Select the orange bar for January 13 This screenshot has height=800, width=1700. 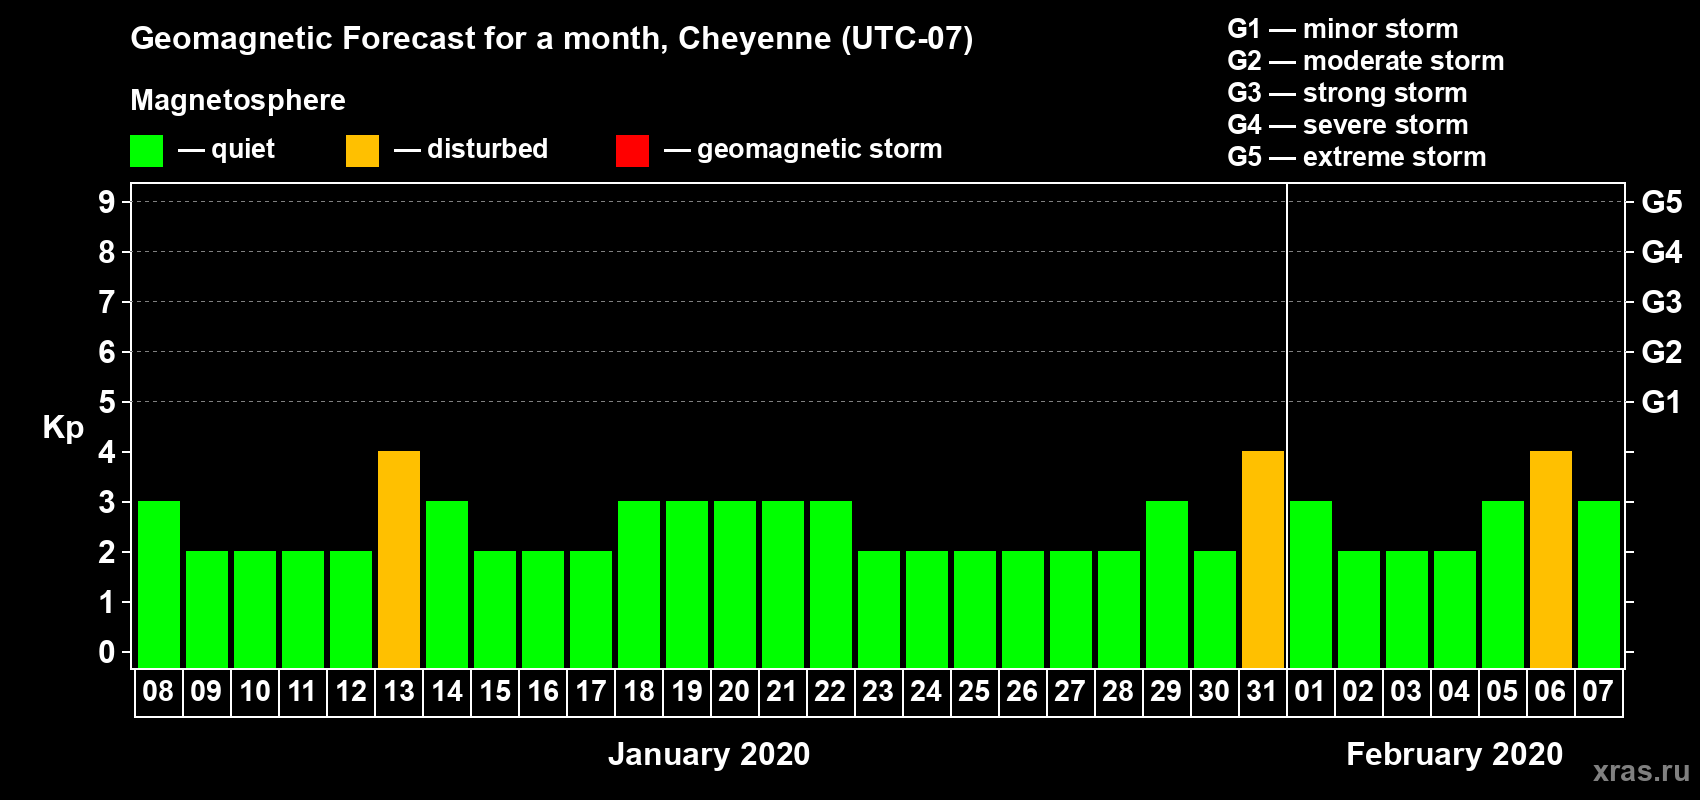tap(399, 560)
